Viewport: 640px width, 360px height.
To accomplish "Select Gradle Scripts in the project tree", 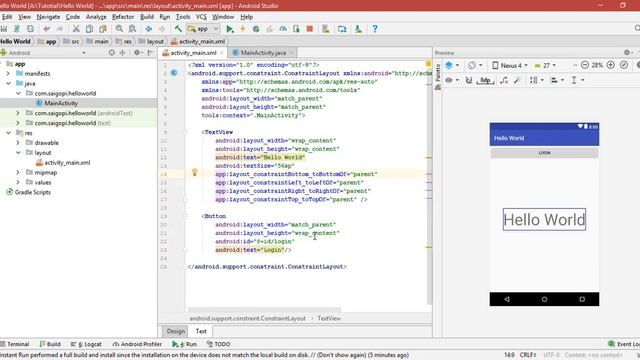I will pos(32,192).
